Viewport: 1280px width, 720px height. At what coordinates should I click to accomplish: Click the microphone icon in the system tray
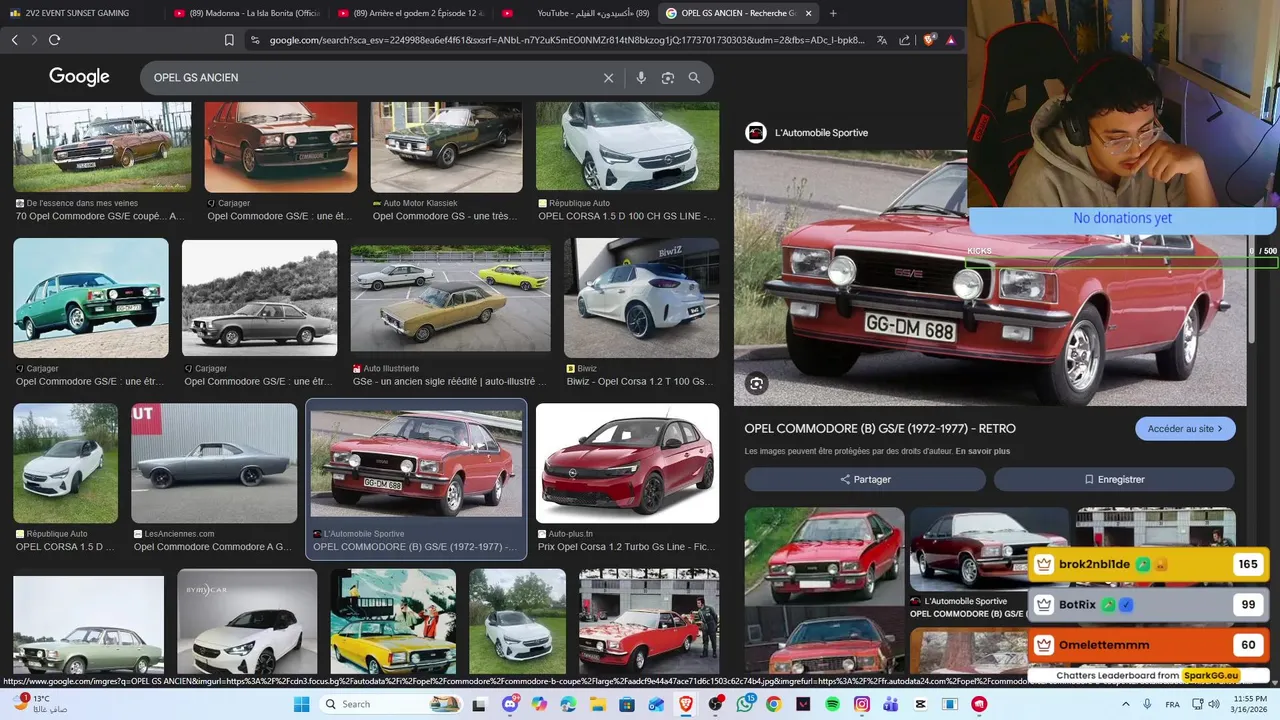[x=1147, y=704]
